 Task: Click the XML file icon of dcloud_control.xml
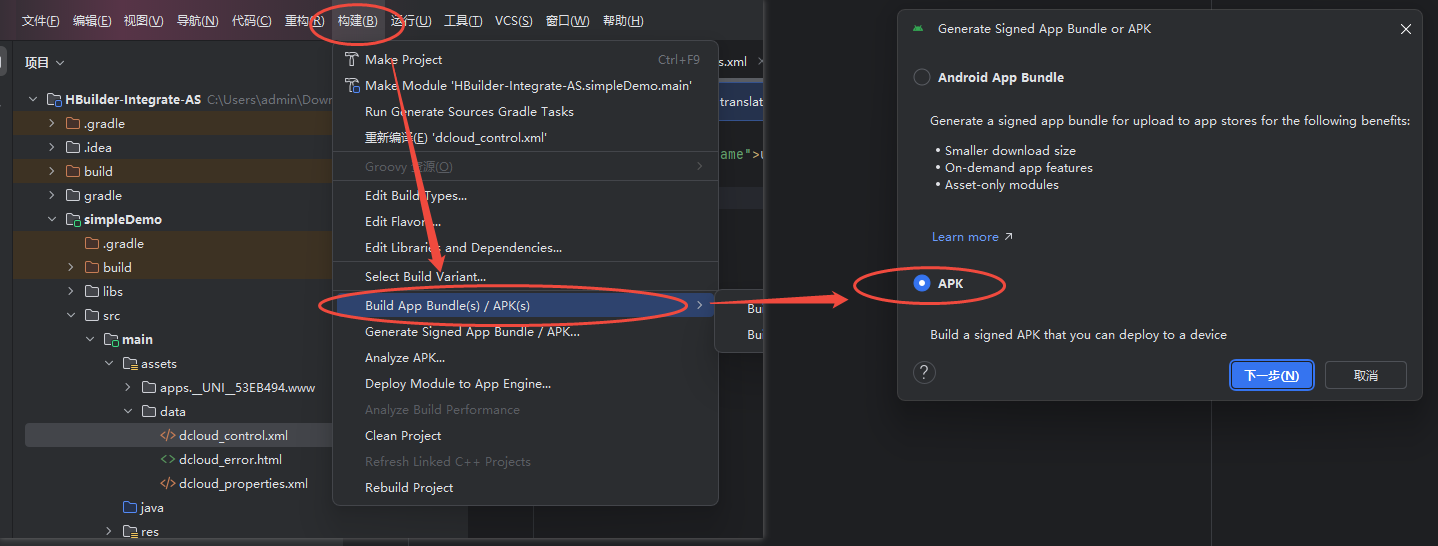click(168, 435)
